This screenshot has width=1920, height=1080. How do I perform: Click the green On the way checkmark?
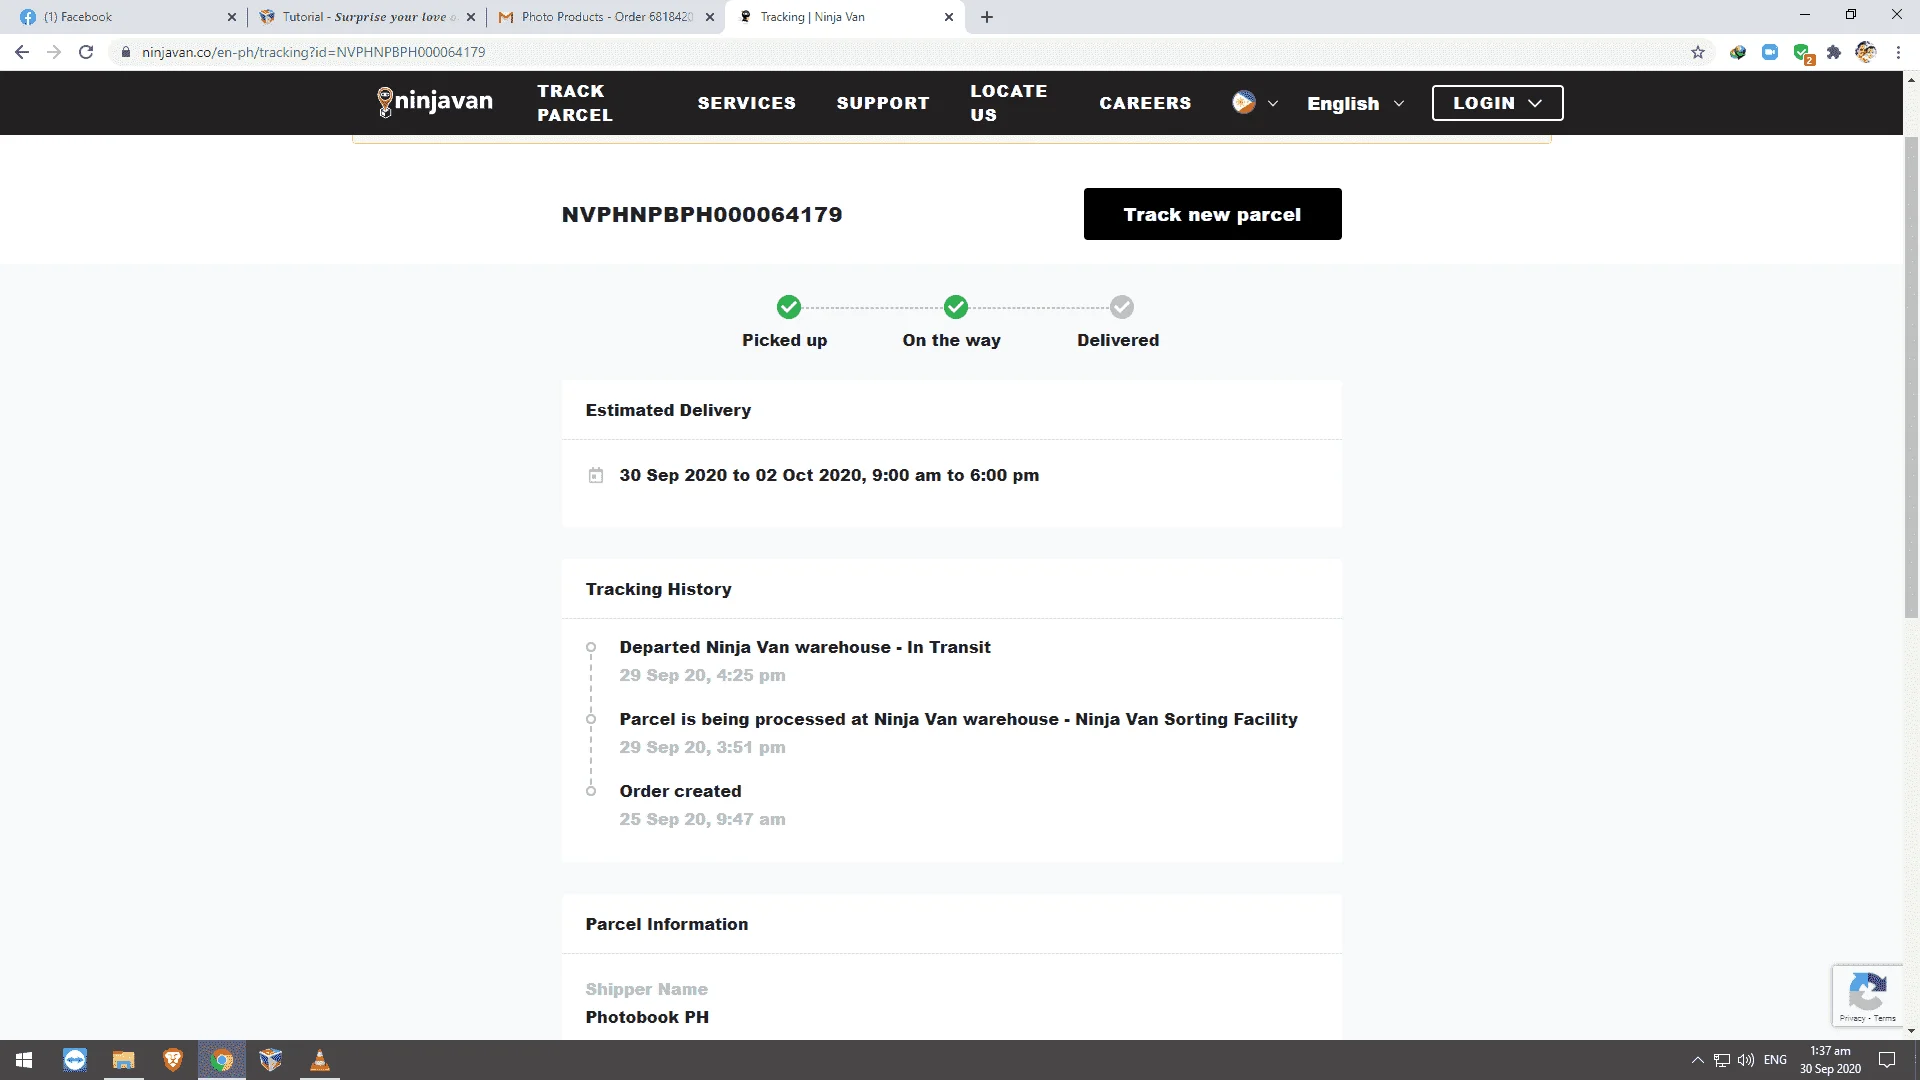click(x=956, y=307)
